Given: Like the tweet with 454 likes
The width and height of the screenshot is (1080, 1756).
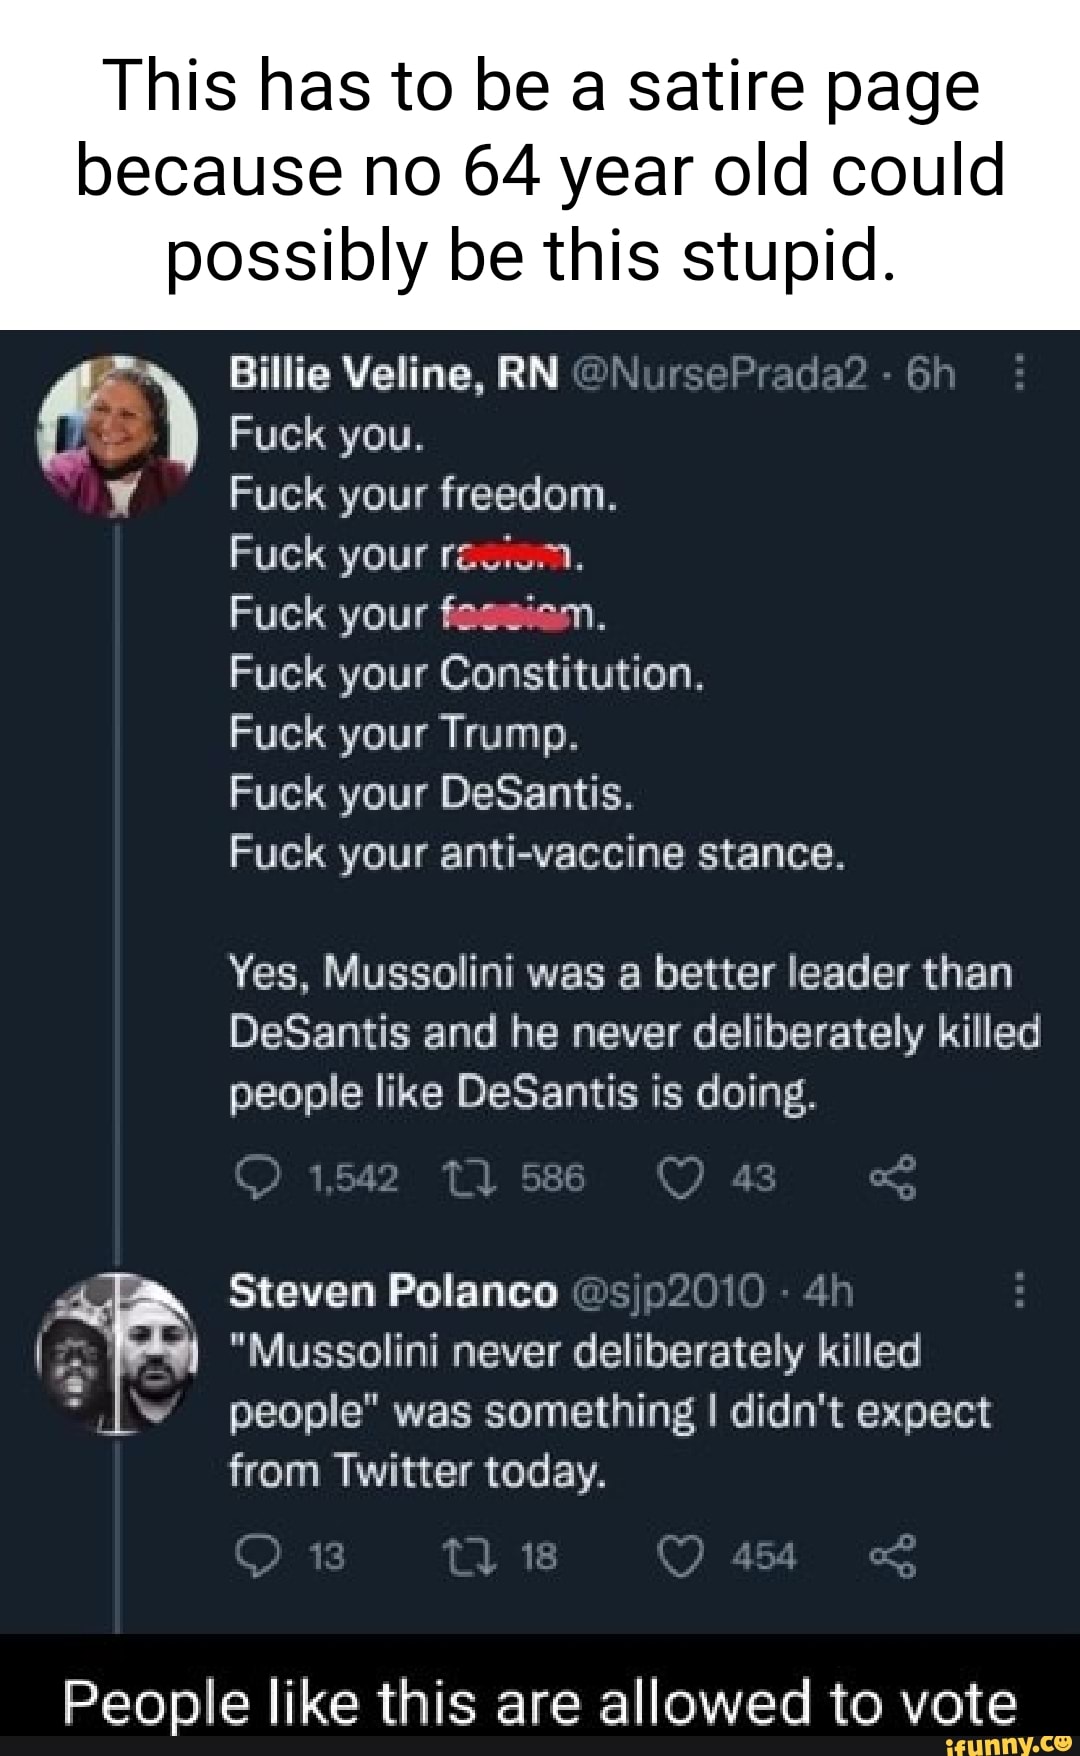Looking at the screenshot, I should coord(680,1557).
